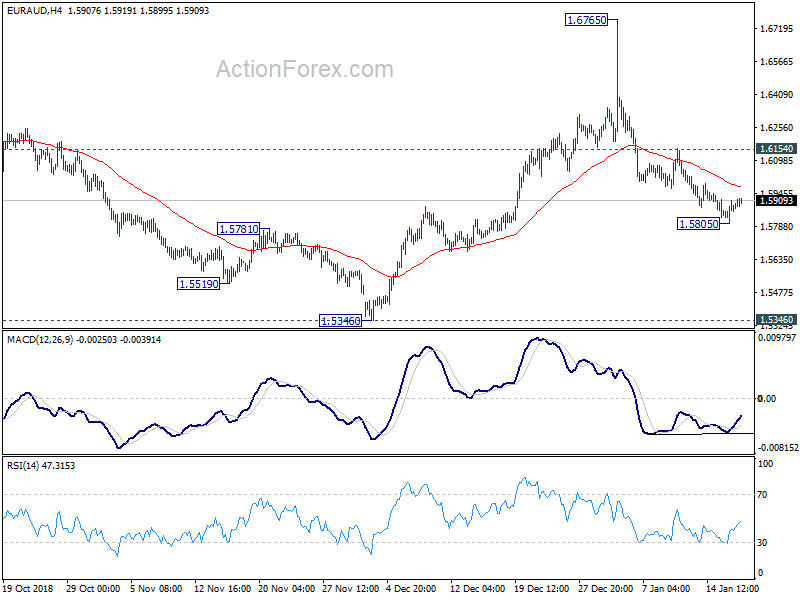Click the current price 1.59093 axis tag

point(777,201)
